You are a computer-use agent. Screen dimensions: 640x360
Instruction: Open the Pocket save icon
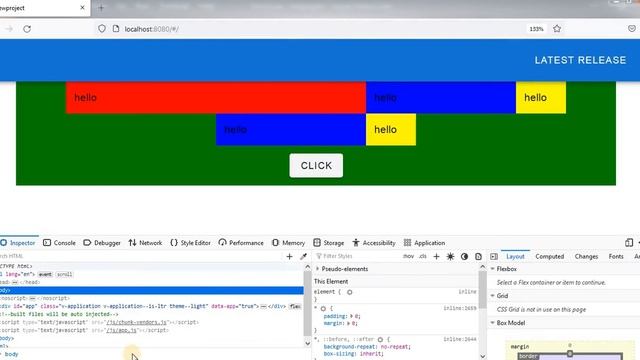click(632, 29)
